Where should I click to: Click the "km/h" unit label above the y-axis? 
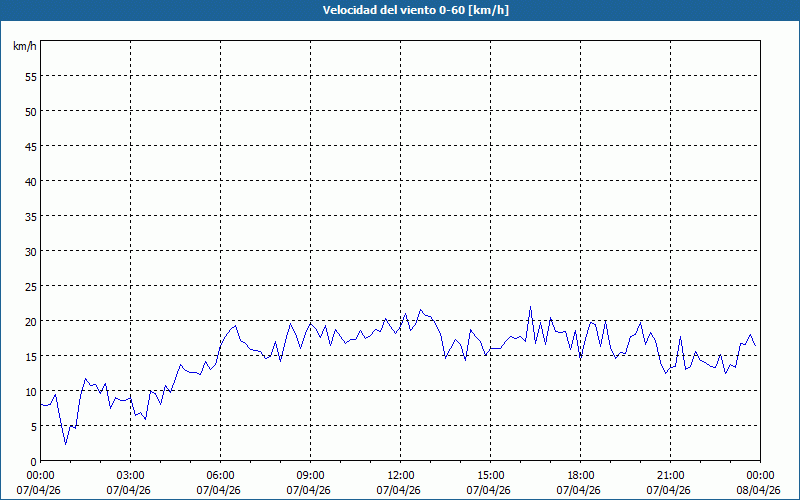pyautogui.click(x=24, y=47)
